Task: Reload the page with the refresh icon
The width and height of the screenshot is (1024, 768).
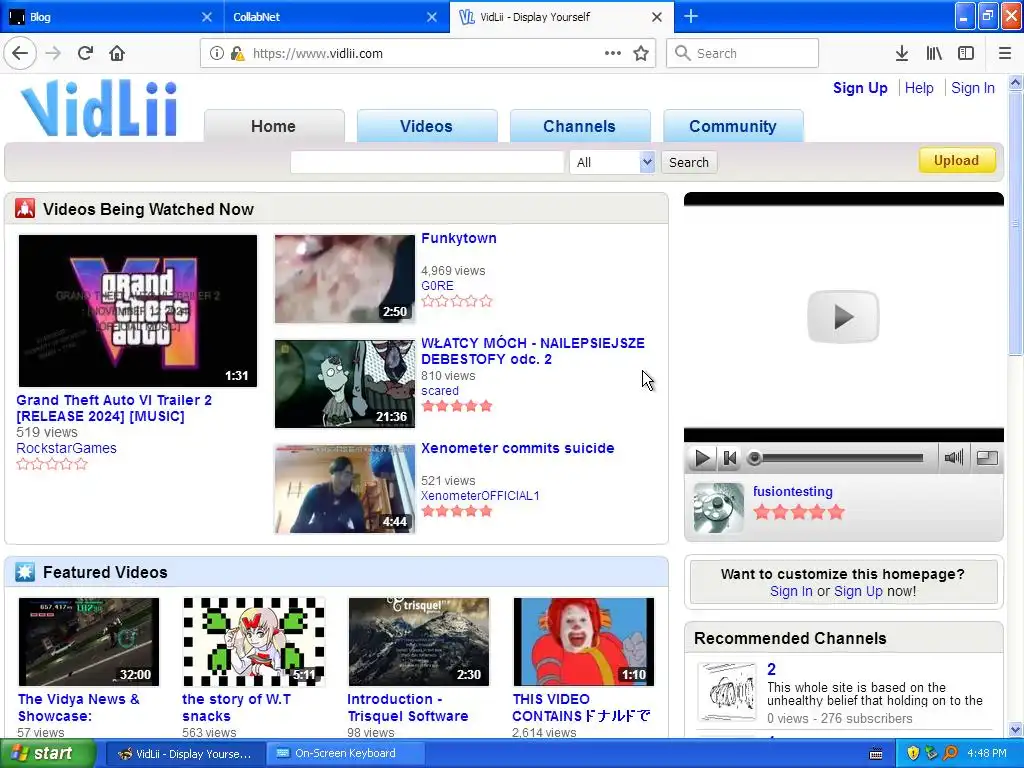Action: tap(85, 53)
